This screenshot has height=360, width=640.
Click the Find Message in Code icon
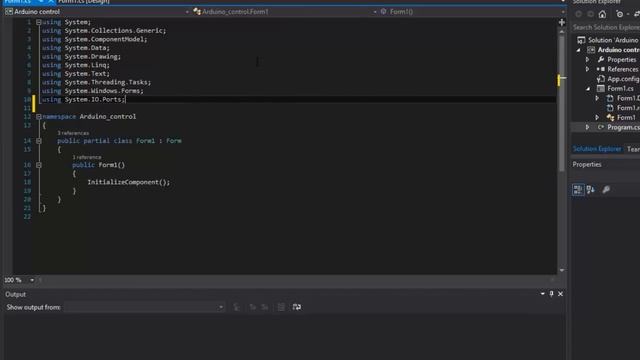click(236, 307)
